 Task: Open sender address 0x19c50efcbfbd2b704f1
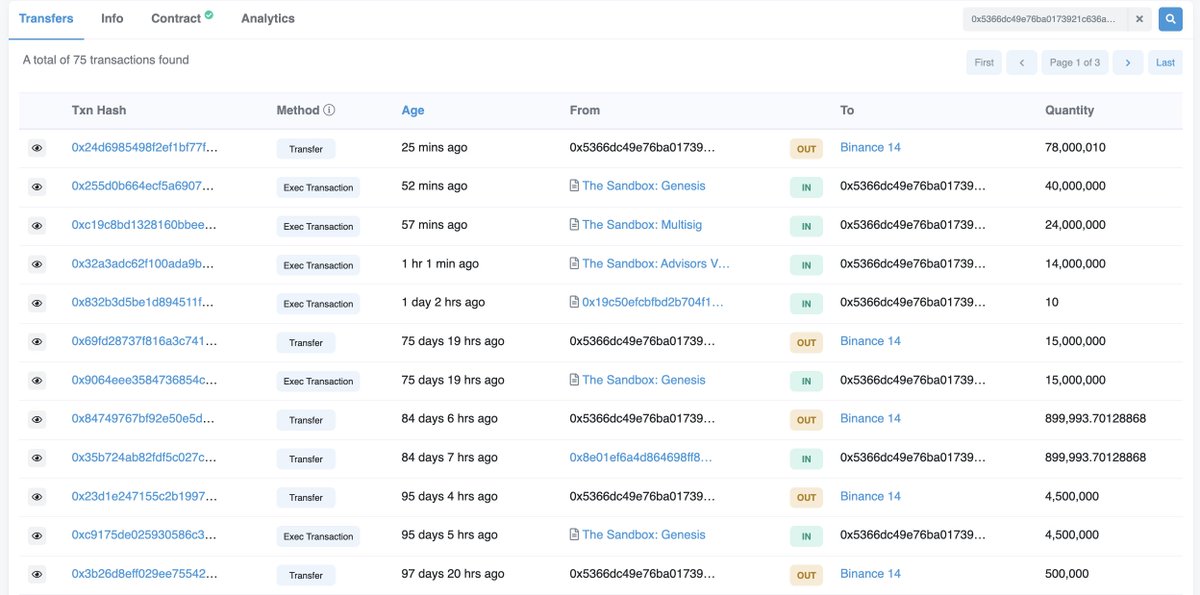pos(653,302)
